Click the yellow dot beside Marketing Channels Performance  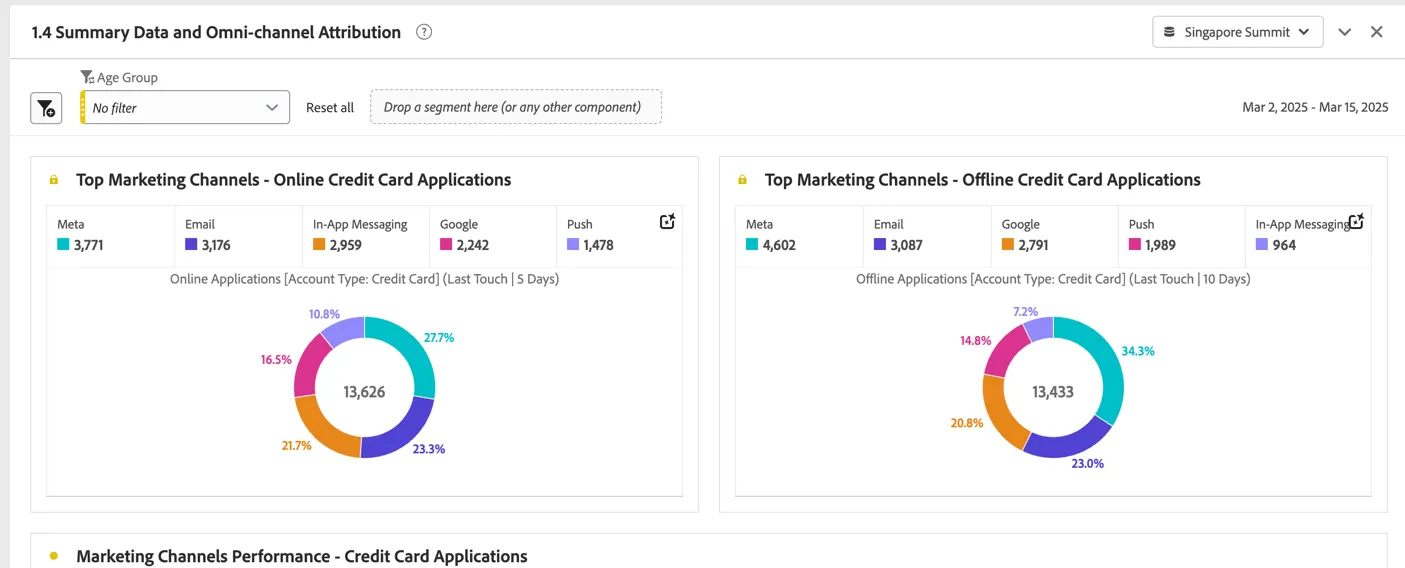point(54,556)
